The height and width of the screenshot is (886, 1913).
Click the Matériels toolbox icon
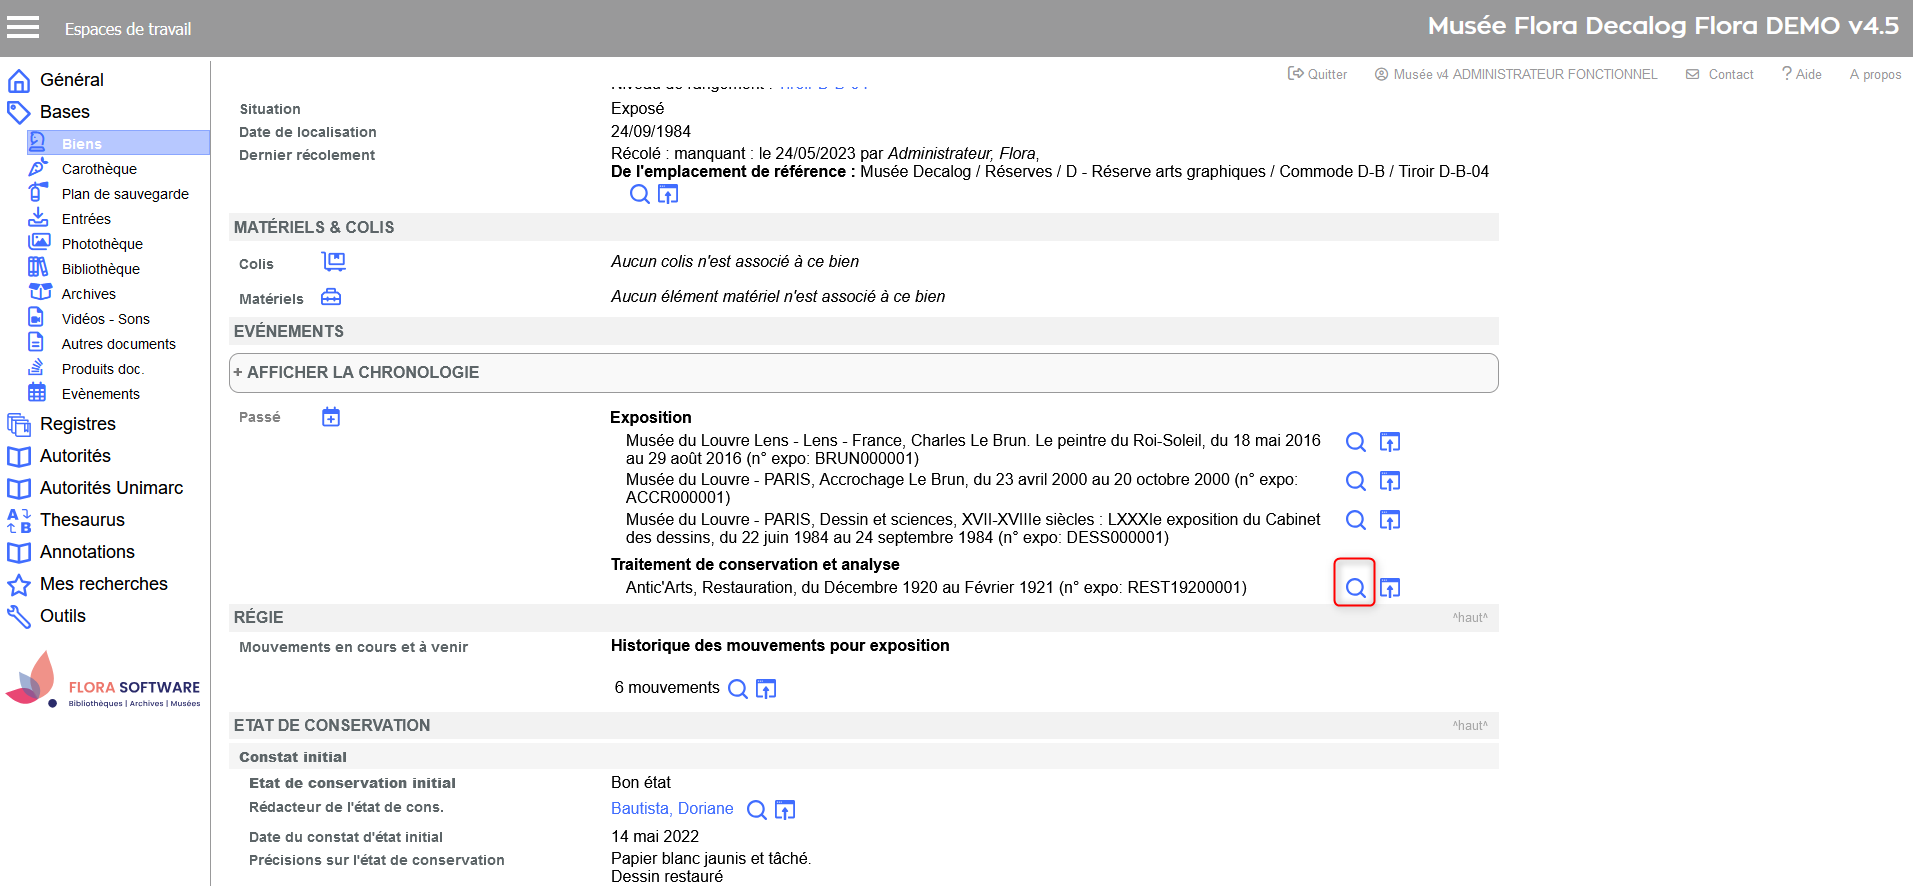331,297
